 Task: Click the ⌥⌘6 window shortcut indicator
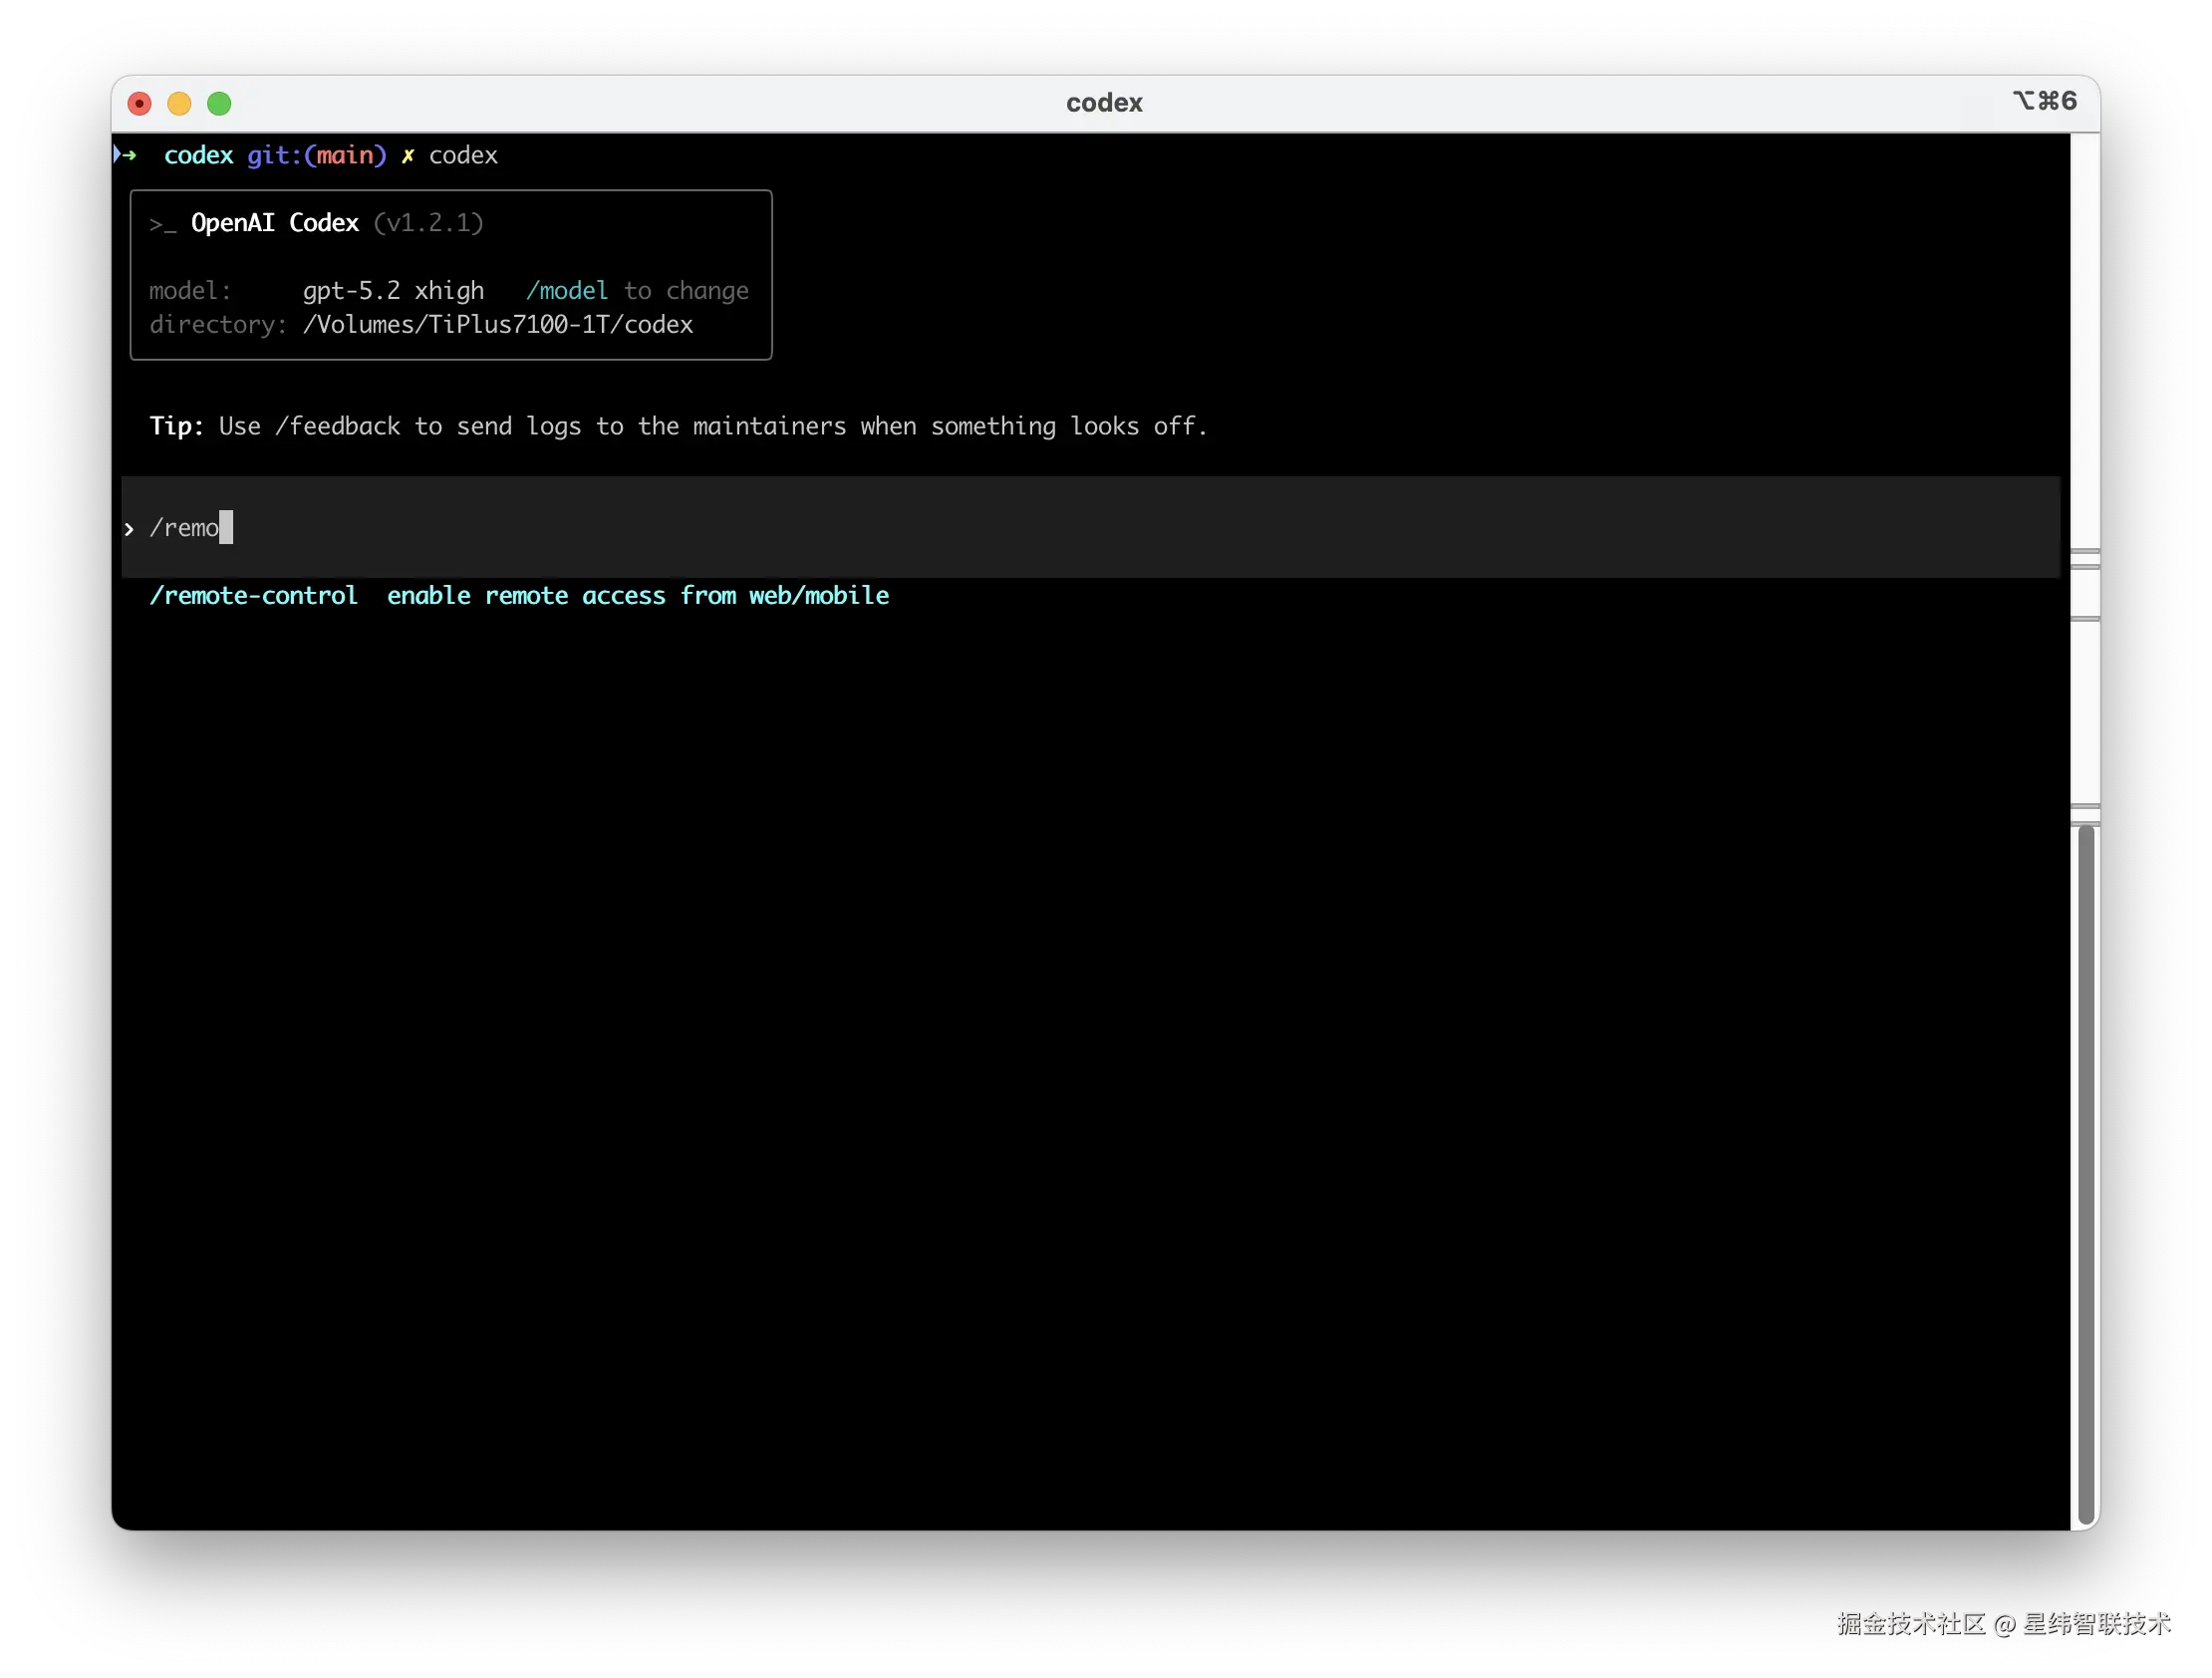pos(2044,102)
